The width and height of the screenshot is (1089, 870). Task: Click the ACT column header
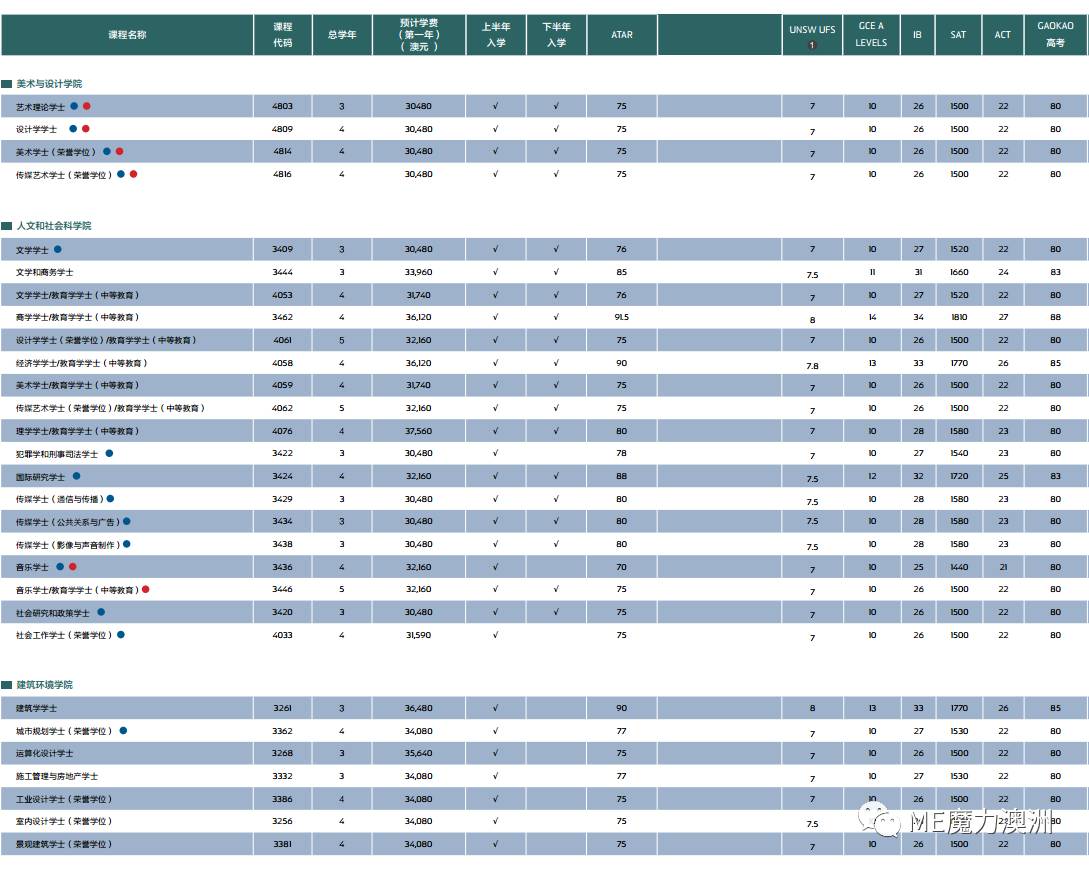tap(1002, 35)
